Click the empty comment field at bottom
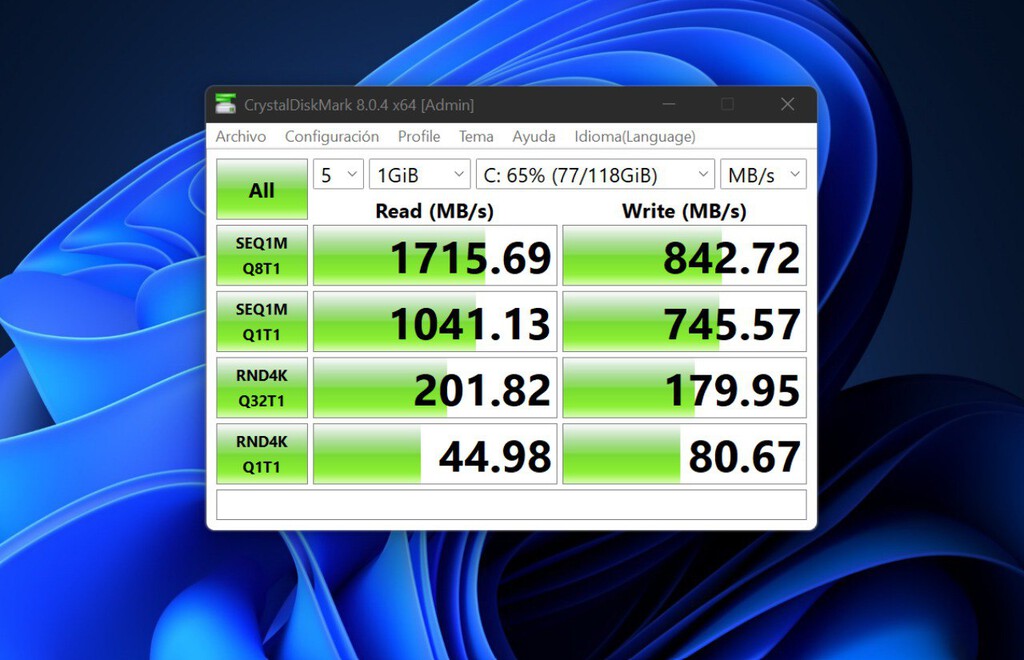The height and width of the screenshot is (660, 1024). coord(511,505)
